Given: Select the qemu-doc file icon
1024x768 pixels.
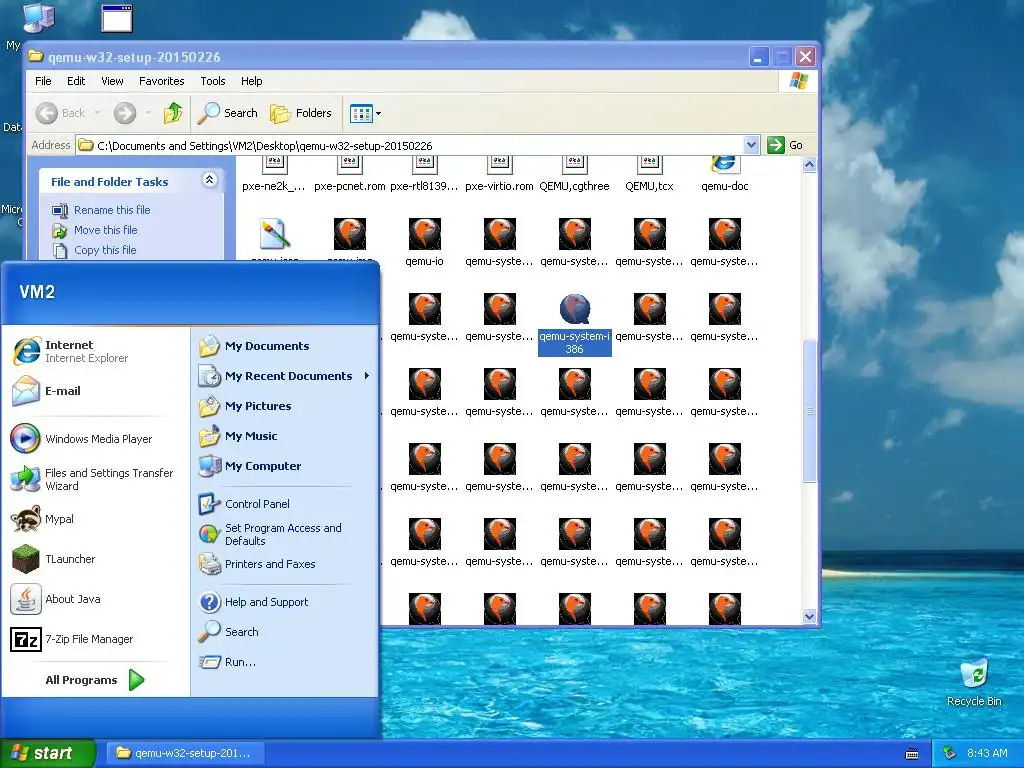Looking at the screenshot, I should pyautogui.click(x=724, y=174).
